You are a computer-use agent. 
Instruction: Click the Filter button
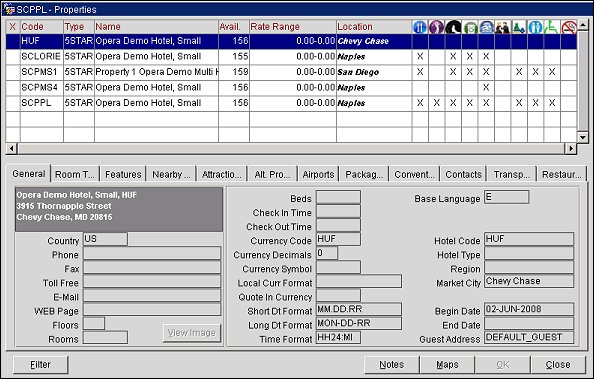pyautogui.click(x=41, y=365)
